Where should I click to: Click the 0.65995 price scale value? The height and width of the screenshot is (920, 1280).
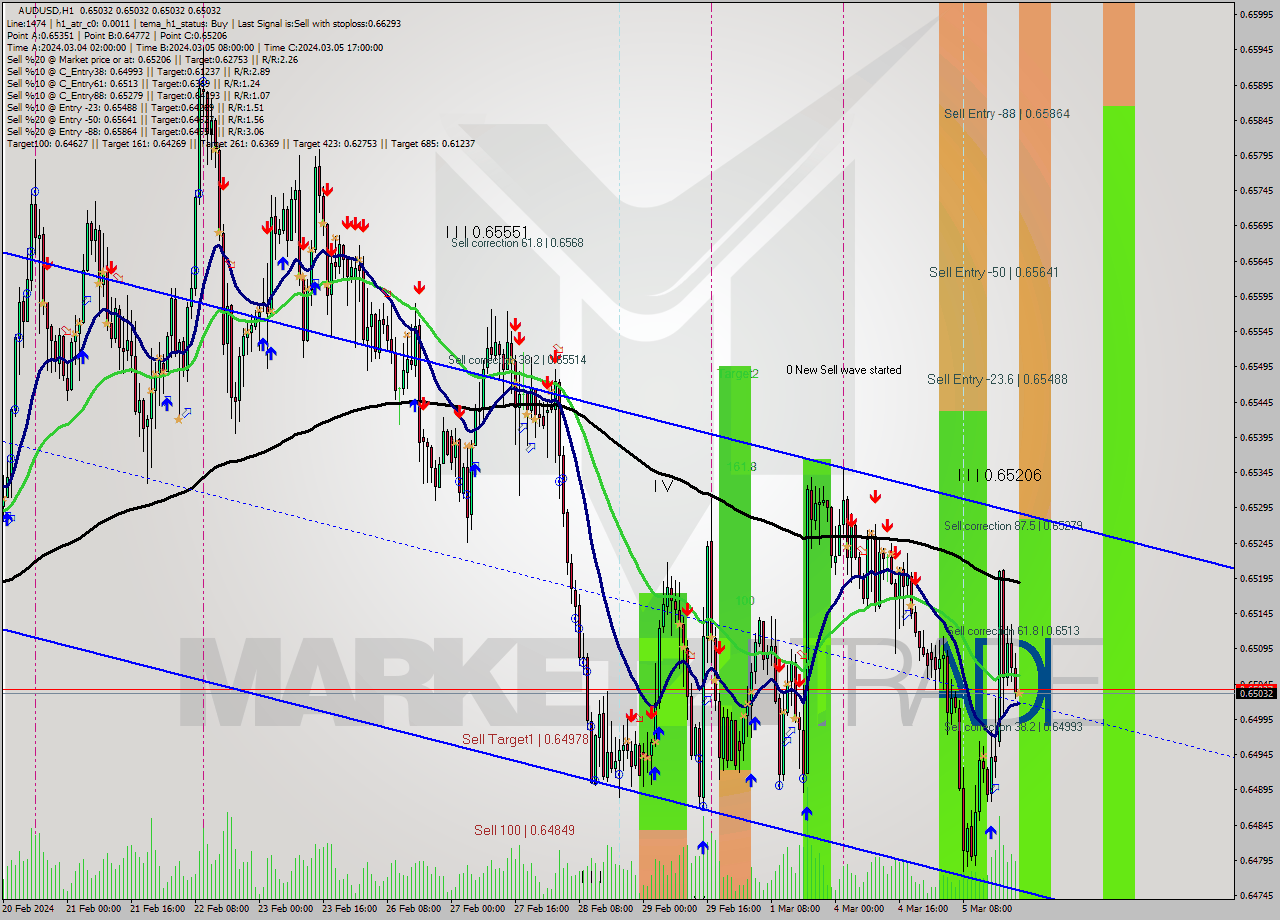[x=1257, y=14]
